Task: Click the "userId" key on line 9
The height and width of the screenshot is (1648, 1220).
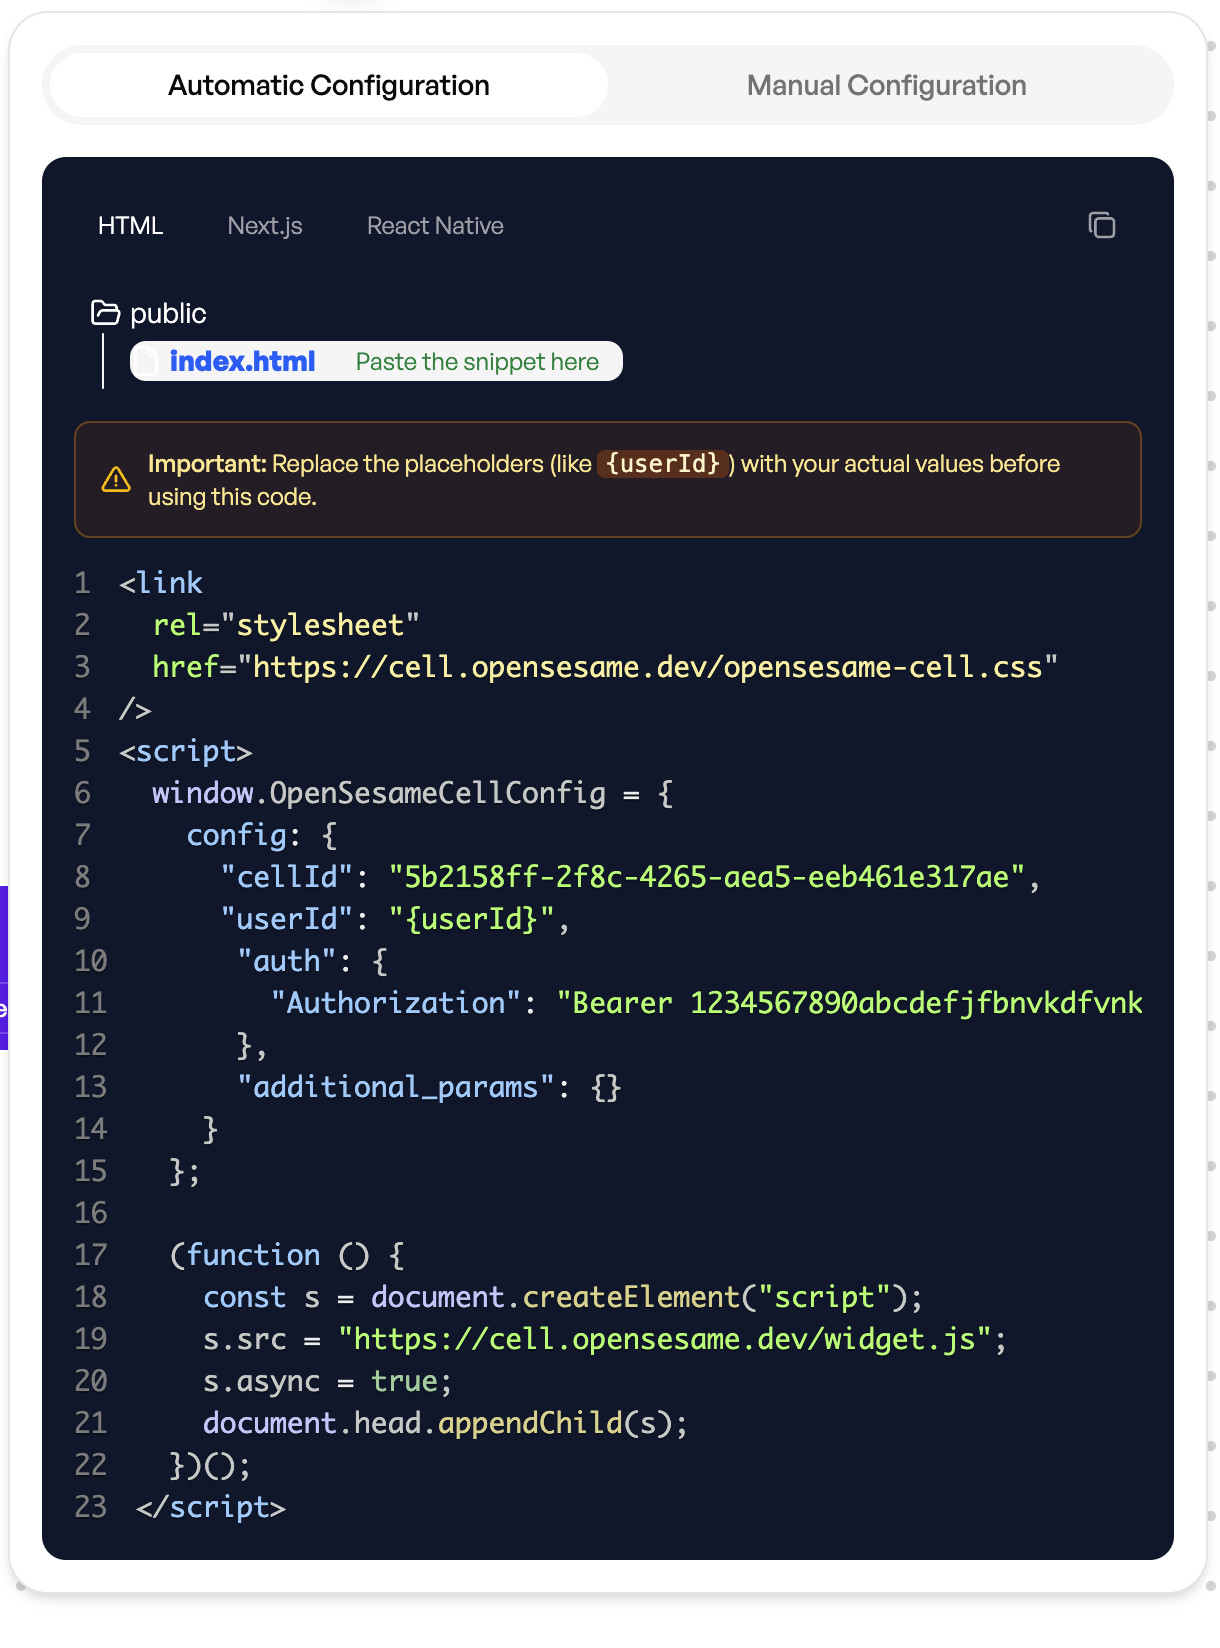Action: coord(287,919)
